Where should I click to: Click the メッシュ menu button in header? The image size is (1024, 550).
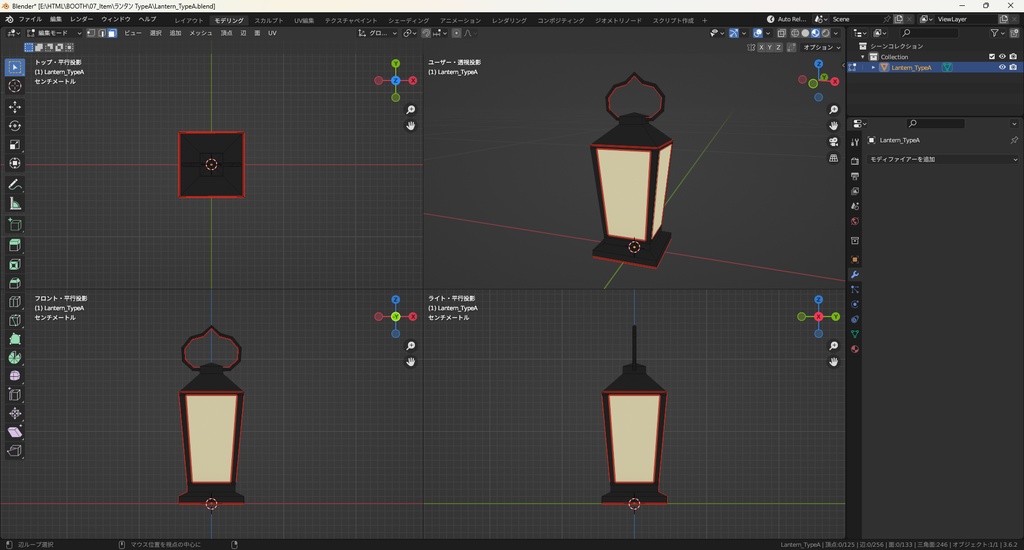[x=200, y=33]
